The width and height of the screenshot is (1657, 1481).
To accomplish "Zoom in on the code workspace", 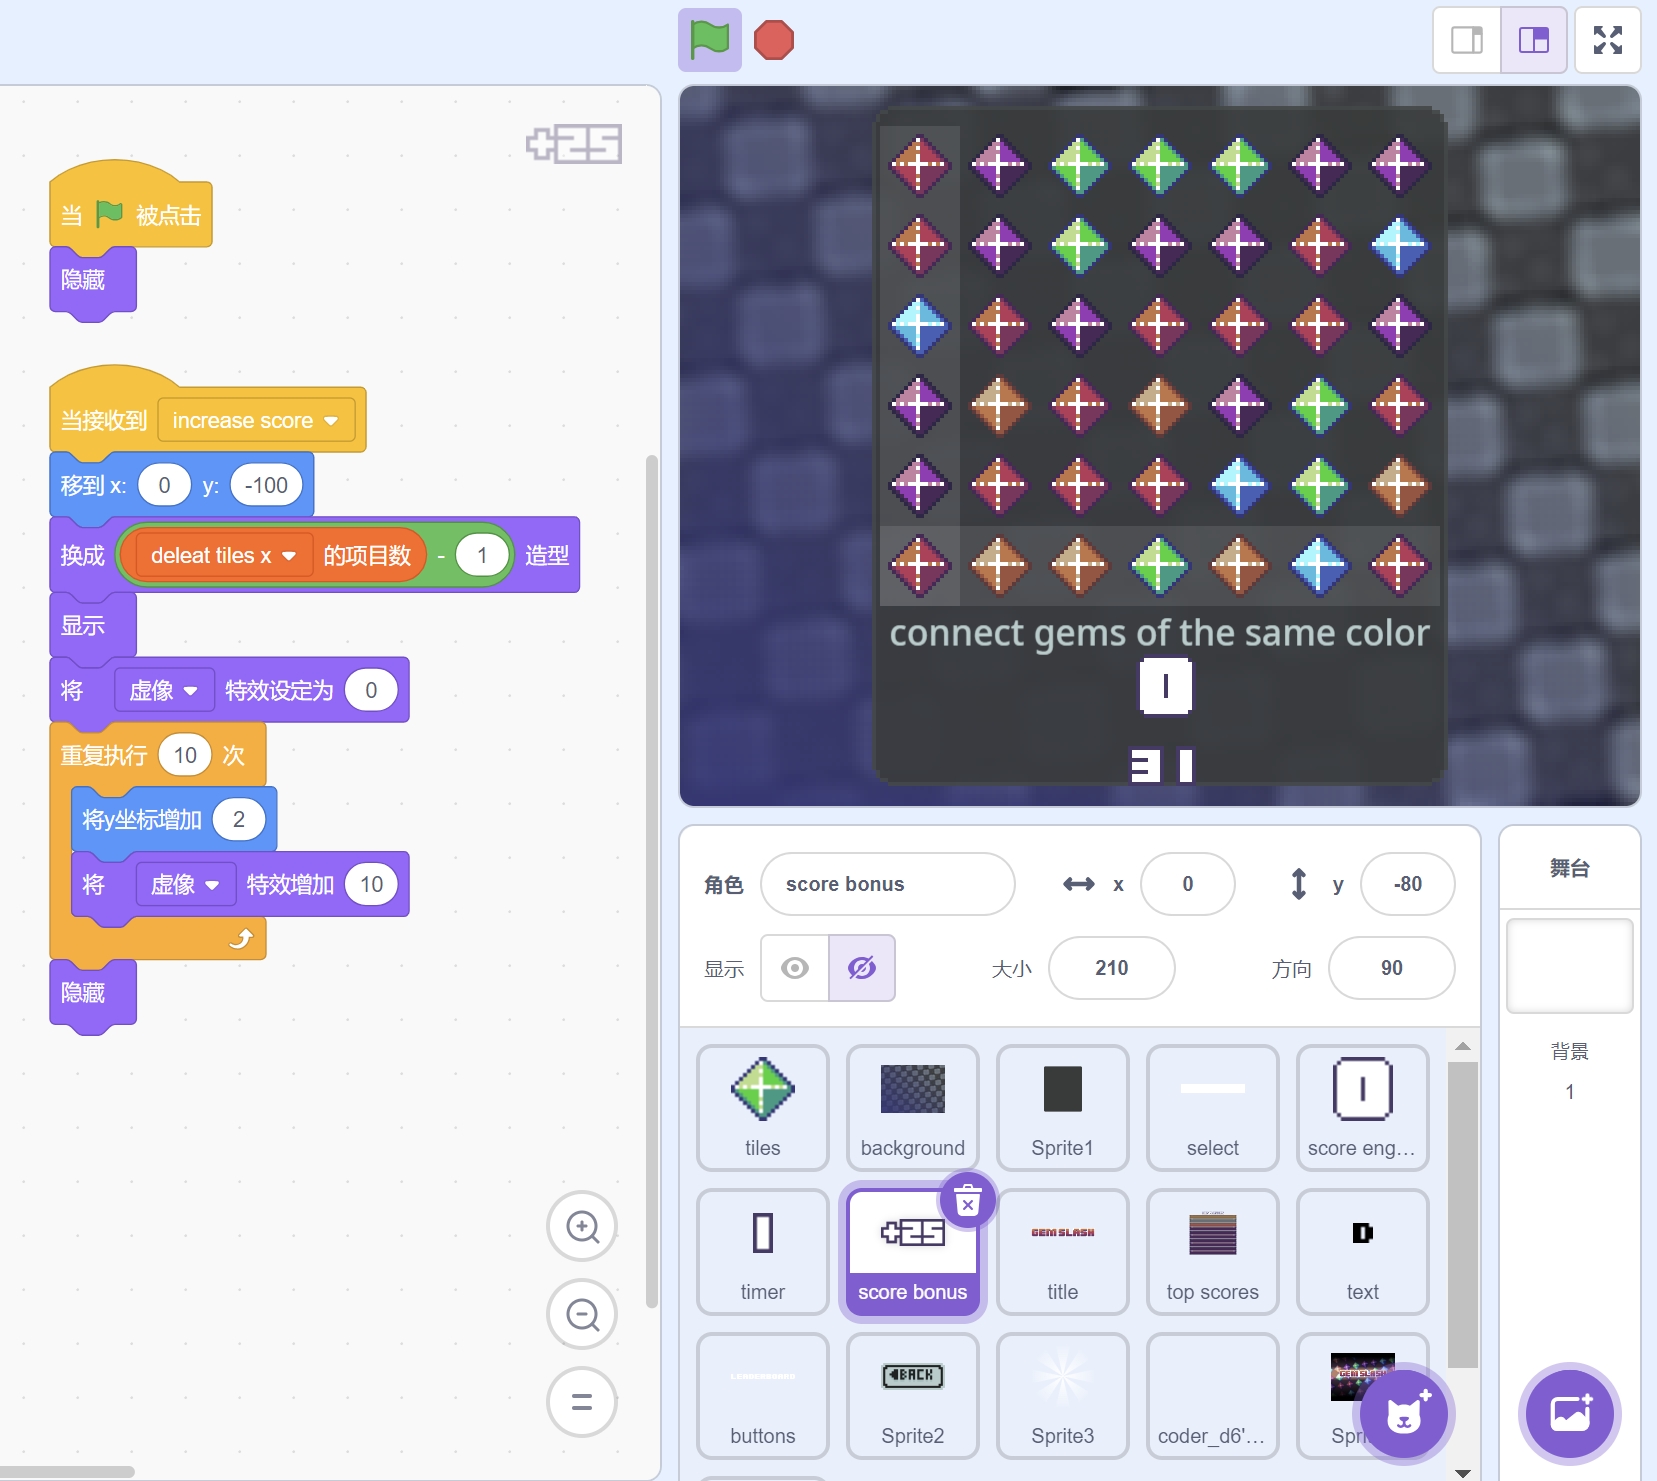I will tap(582, 1226).
